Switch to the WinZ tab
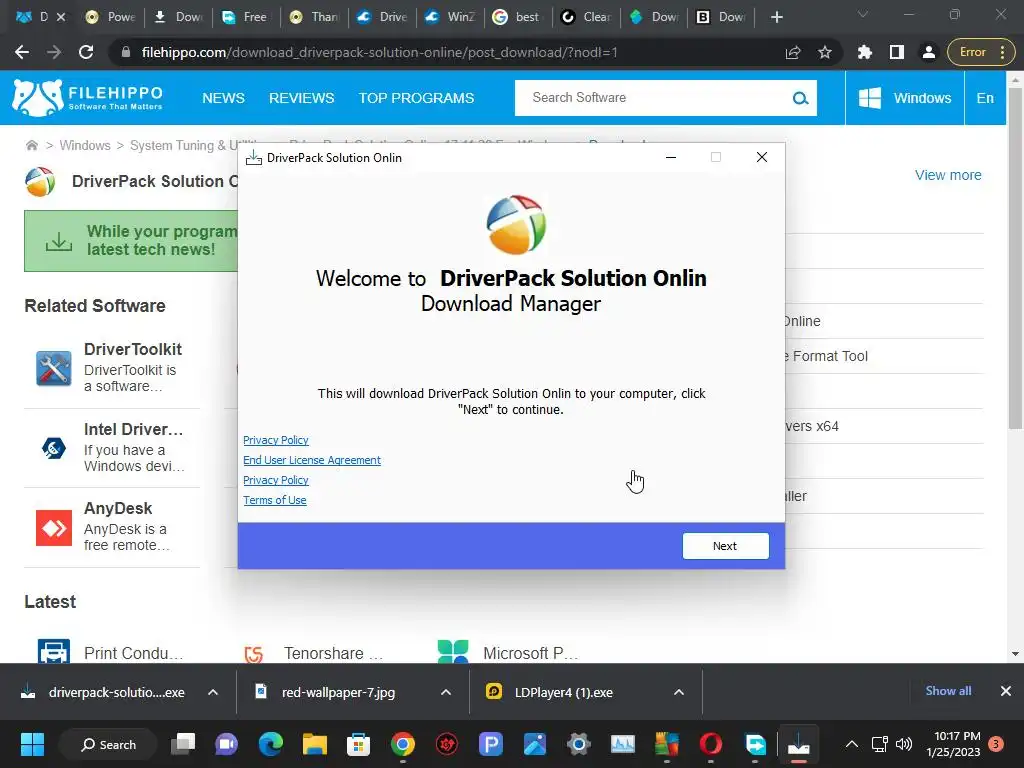 [x=451, y=17]
